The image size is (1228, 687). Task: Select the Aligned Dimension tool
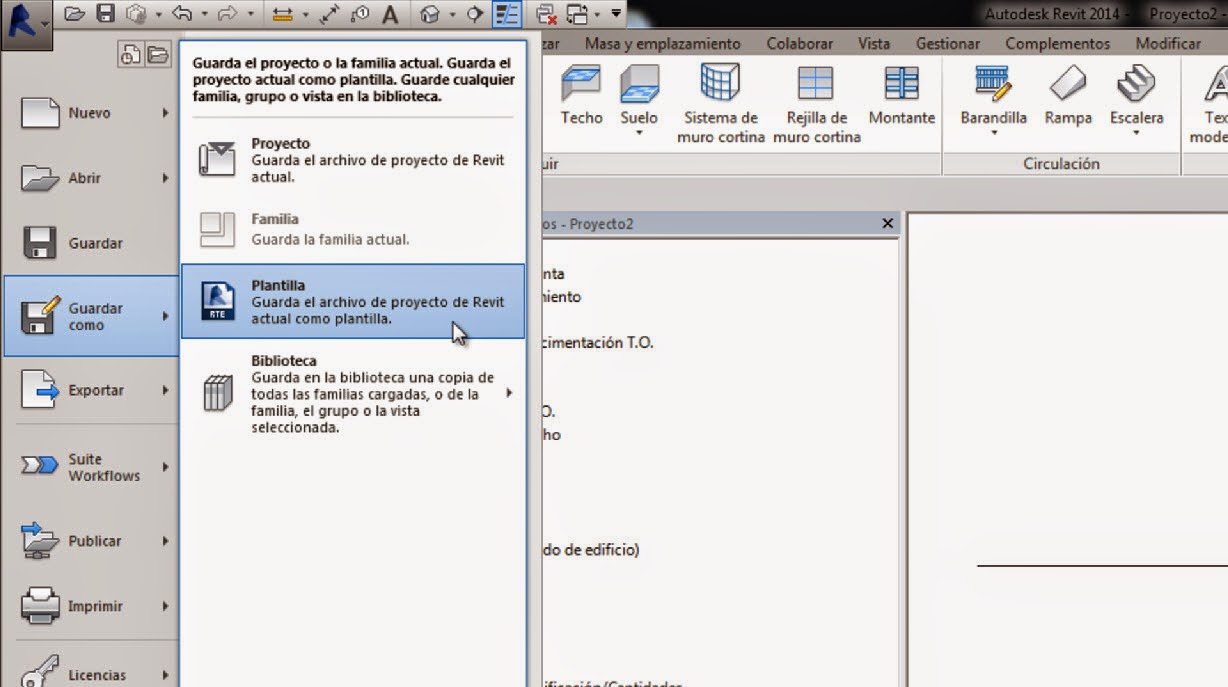(330, 14)
